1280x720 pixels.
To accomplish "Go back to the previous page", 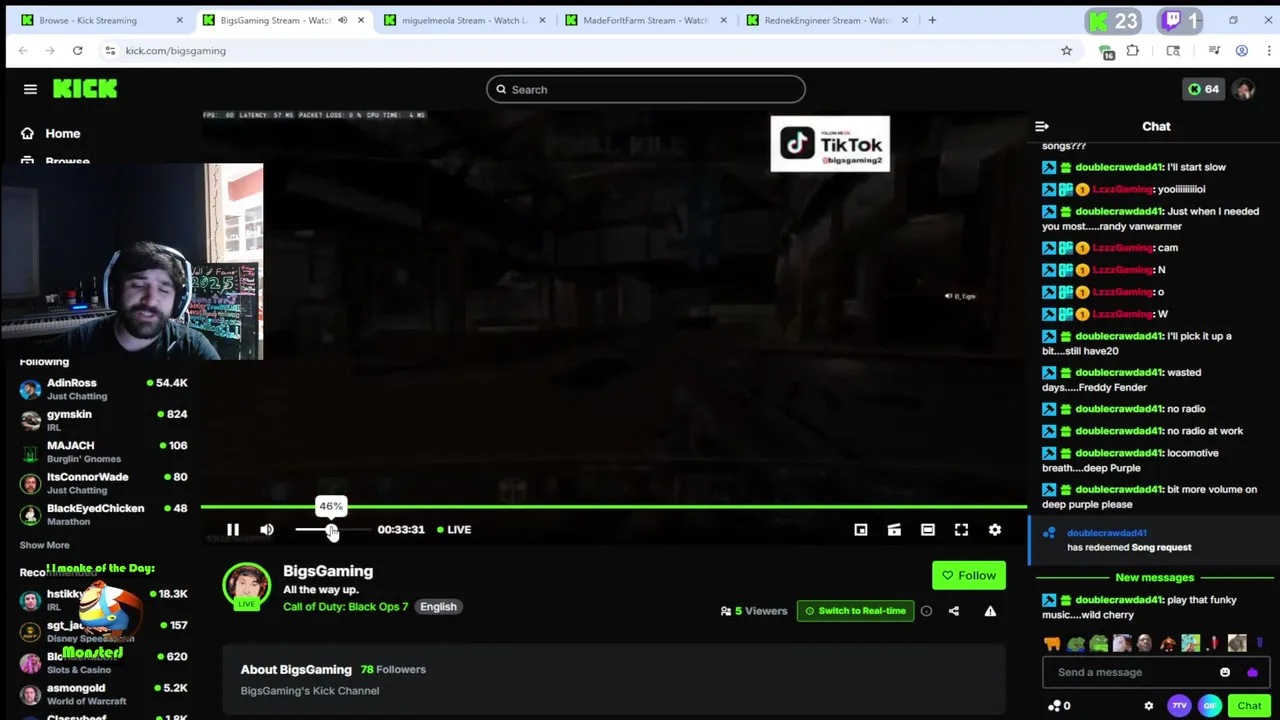I will [23, 50].
